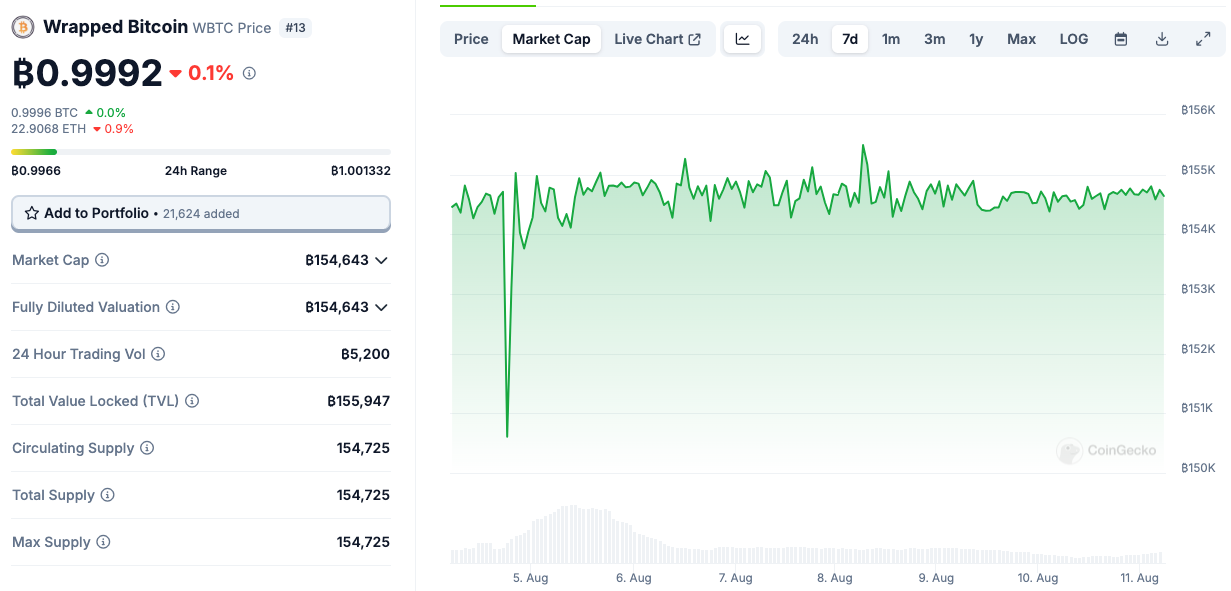Image resolution: width=1231 pixels, height=591 pixels.
Task: Set chart range to 1y
Action: click(x=976, y=39)
